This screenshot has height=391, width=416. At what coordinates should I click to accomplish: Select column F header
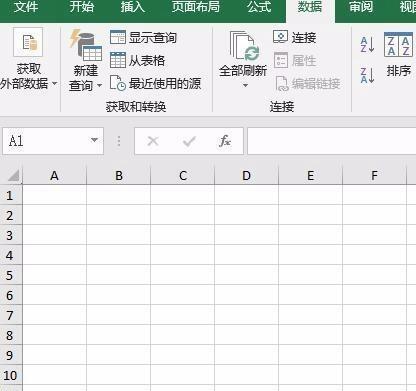coord(374,175)
